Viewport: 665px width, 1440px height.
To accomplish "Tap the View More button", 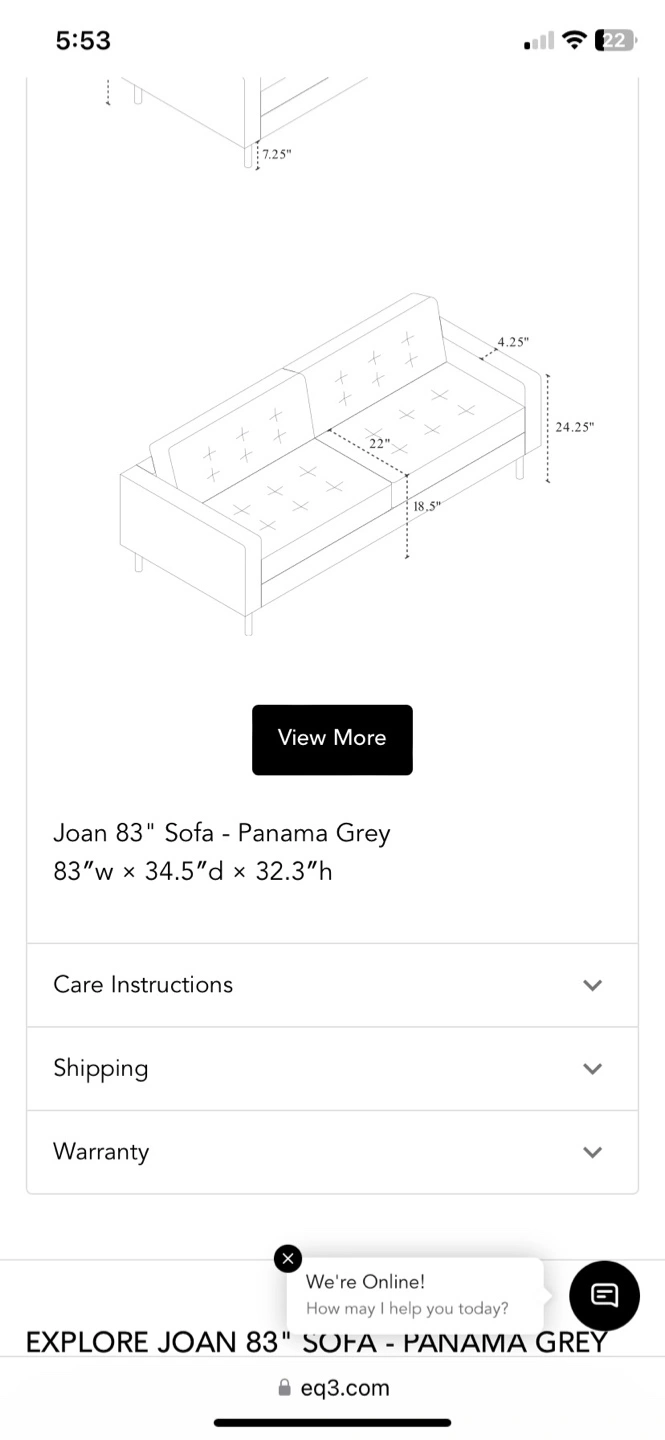I will click(332, 740).
